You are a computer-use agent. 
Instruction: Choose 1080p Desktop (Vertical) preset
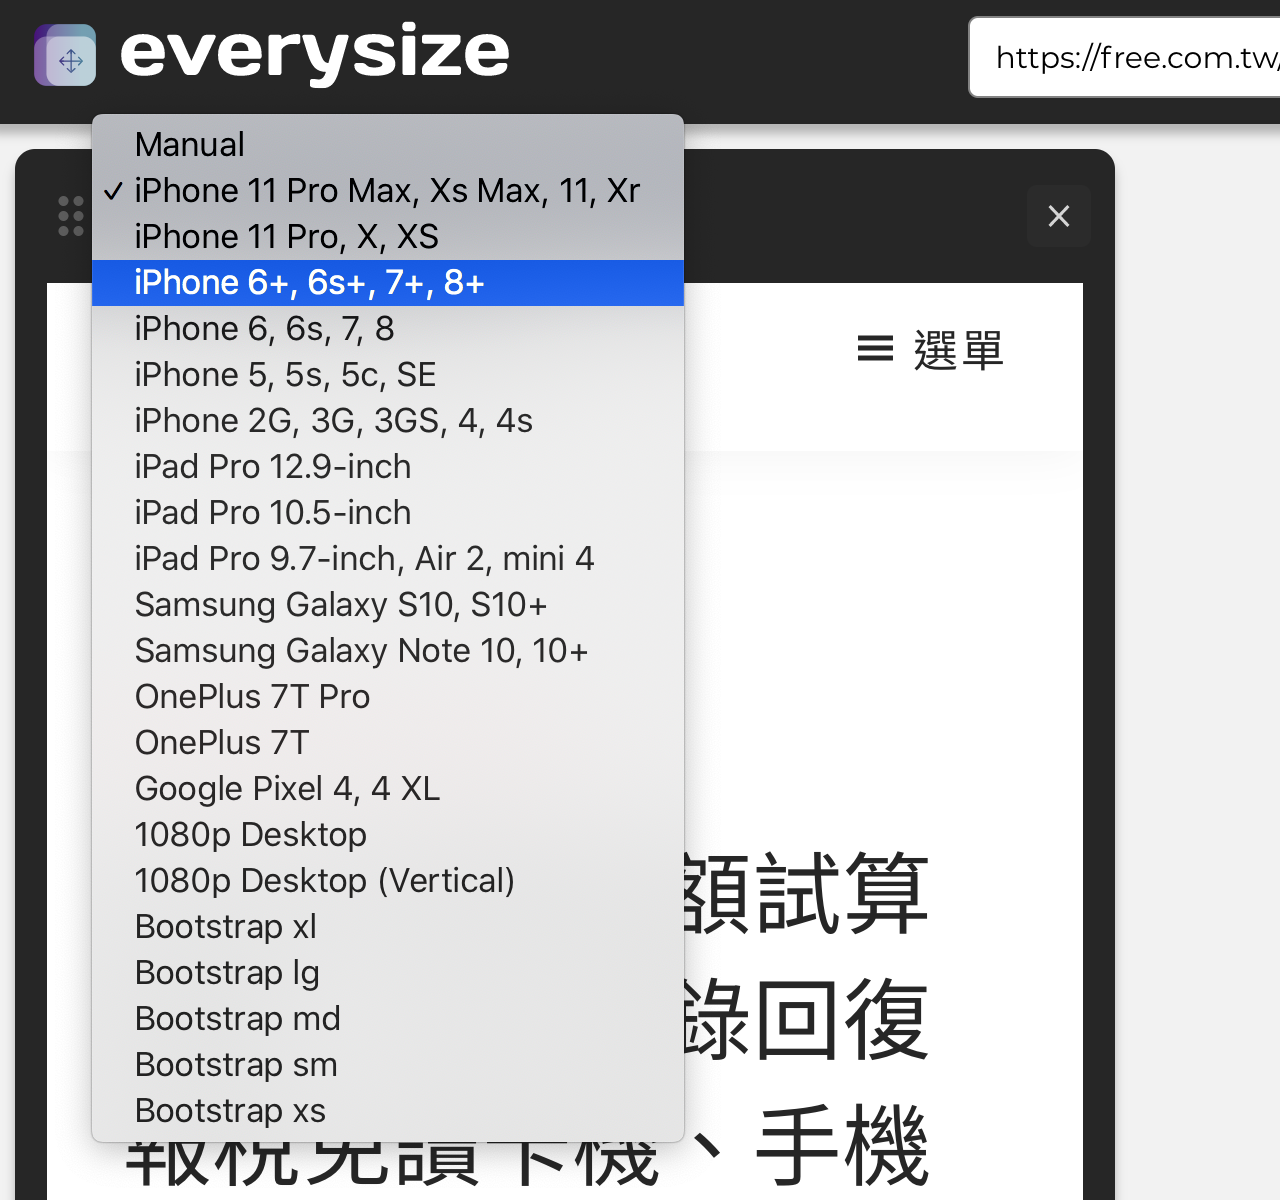coord(388,881)
